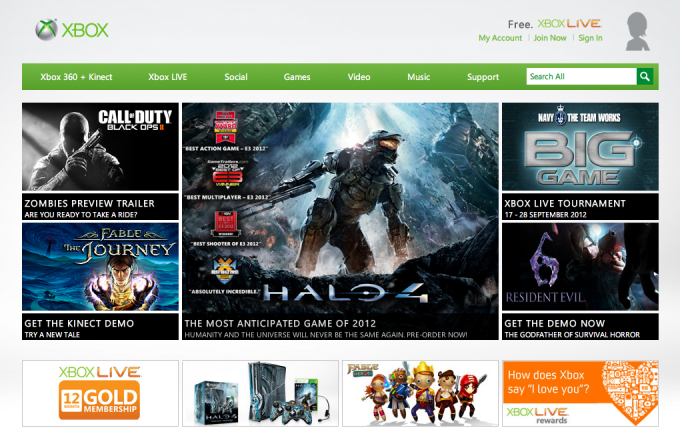Click the green search magnifier button
This screenshot has height=434, width=680.
point(645,76)
